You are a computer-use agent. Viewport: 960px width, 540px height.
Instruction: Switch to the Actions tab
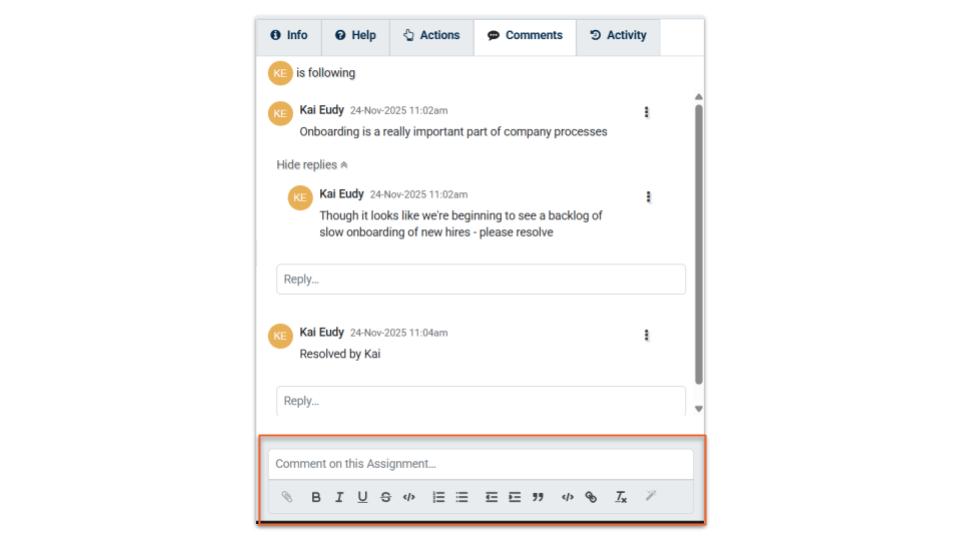click(x=432, y=36)
